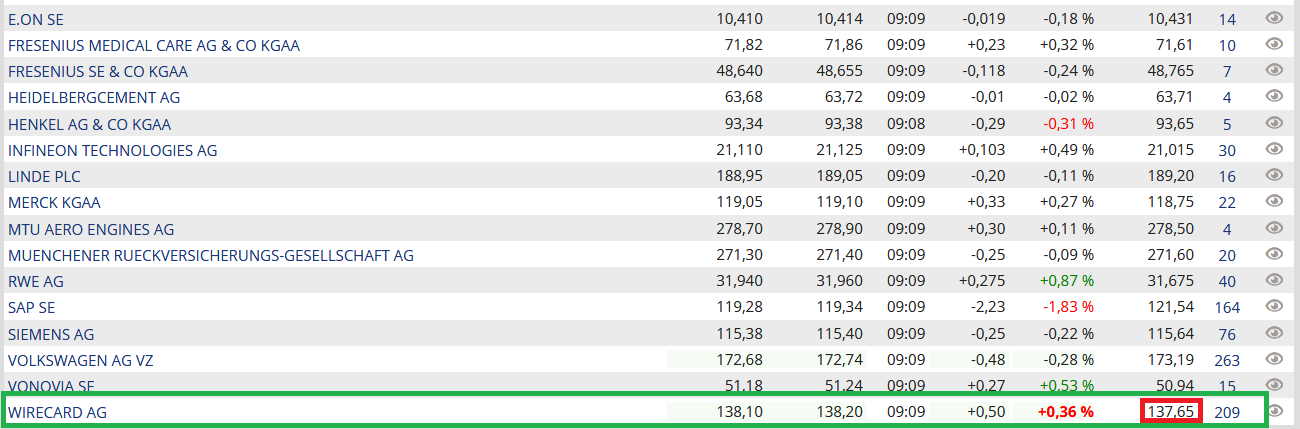Click eye icon in Muenchener Rueckversicherung row
This screenshot has height=429, width=1300.
[1273, 254]
